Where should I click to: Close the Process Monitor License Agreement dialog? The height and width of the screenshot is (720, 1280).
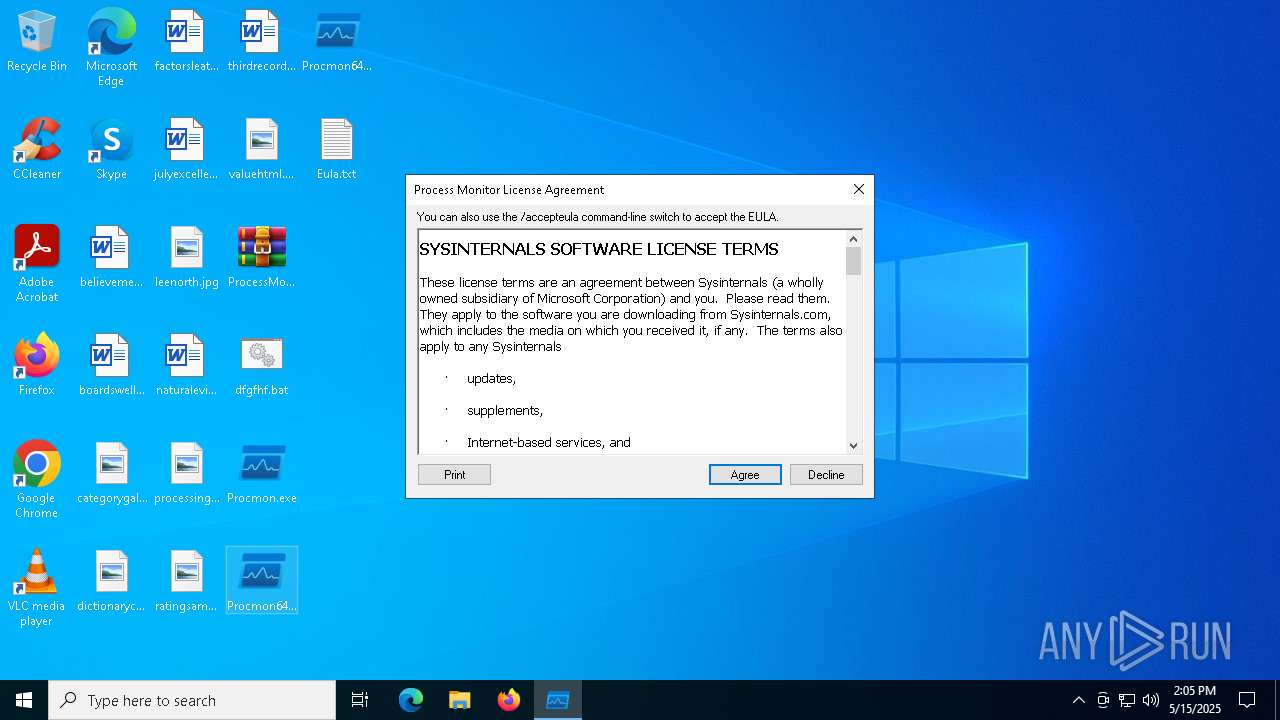858,189
